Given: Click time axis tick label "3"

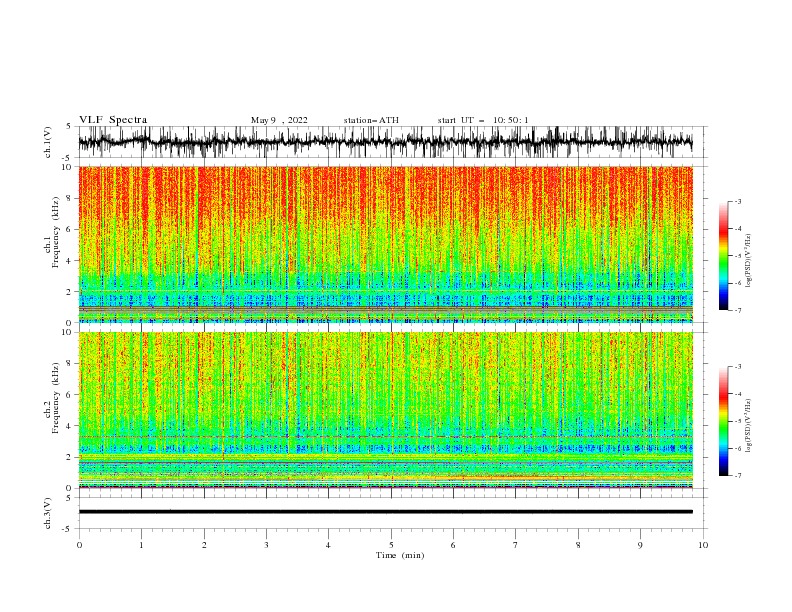Looking at the screenshot, I should click(x=266, y=545).
